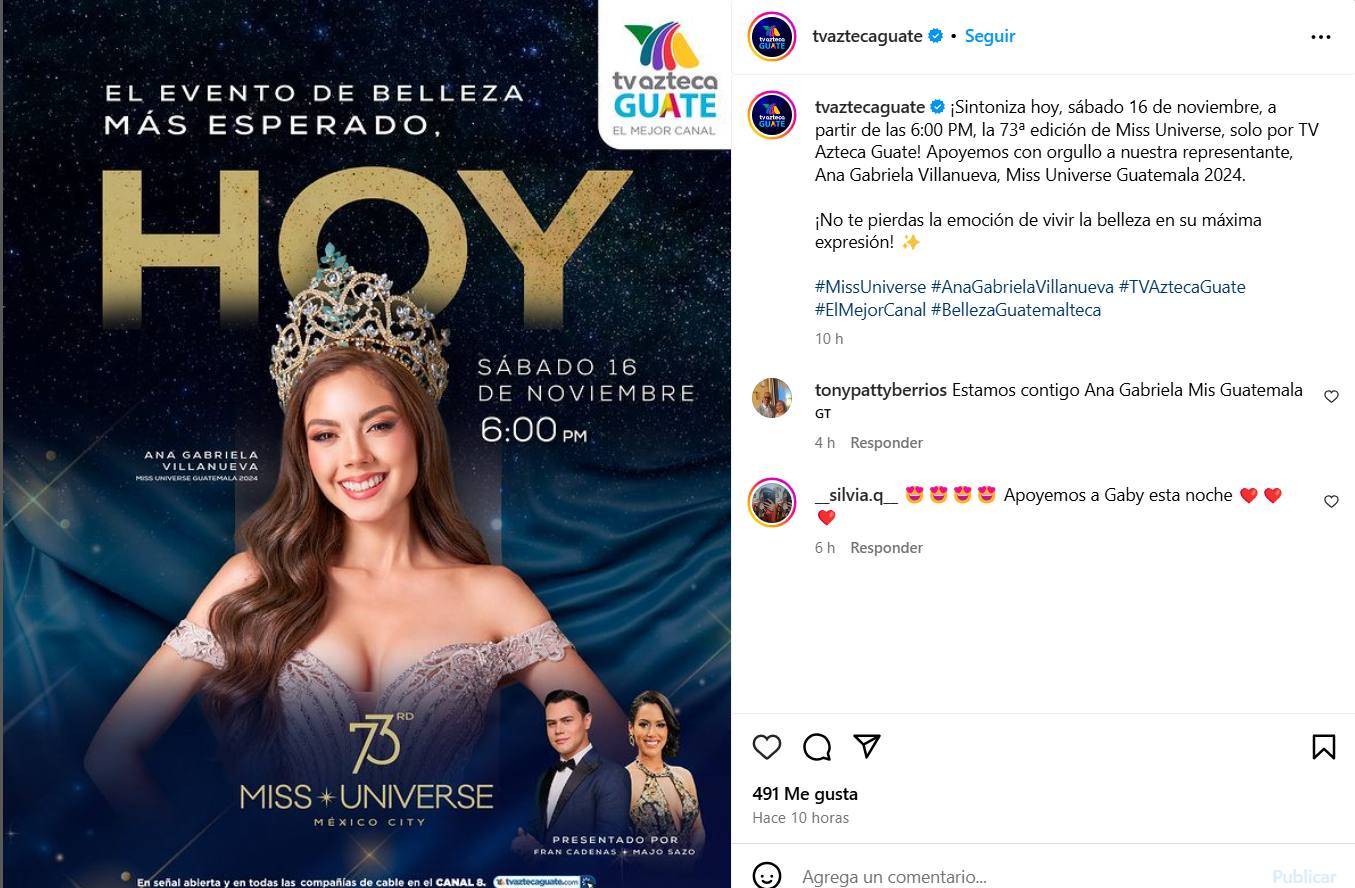Reply to tonypattyberrios's comment
This screenshot has height=888, width=1355.
(886, 443)
